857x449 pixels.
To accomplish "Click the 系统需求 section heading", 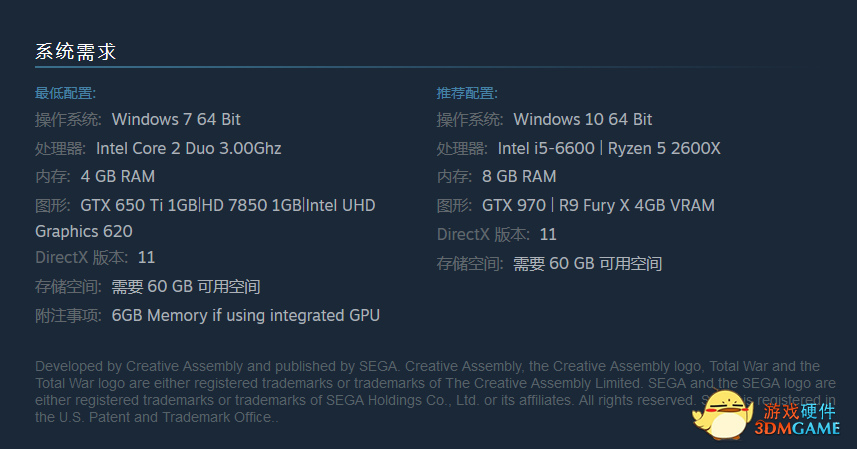I will pos(75,51).
